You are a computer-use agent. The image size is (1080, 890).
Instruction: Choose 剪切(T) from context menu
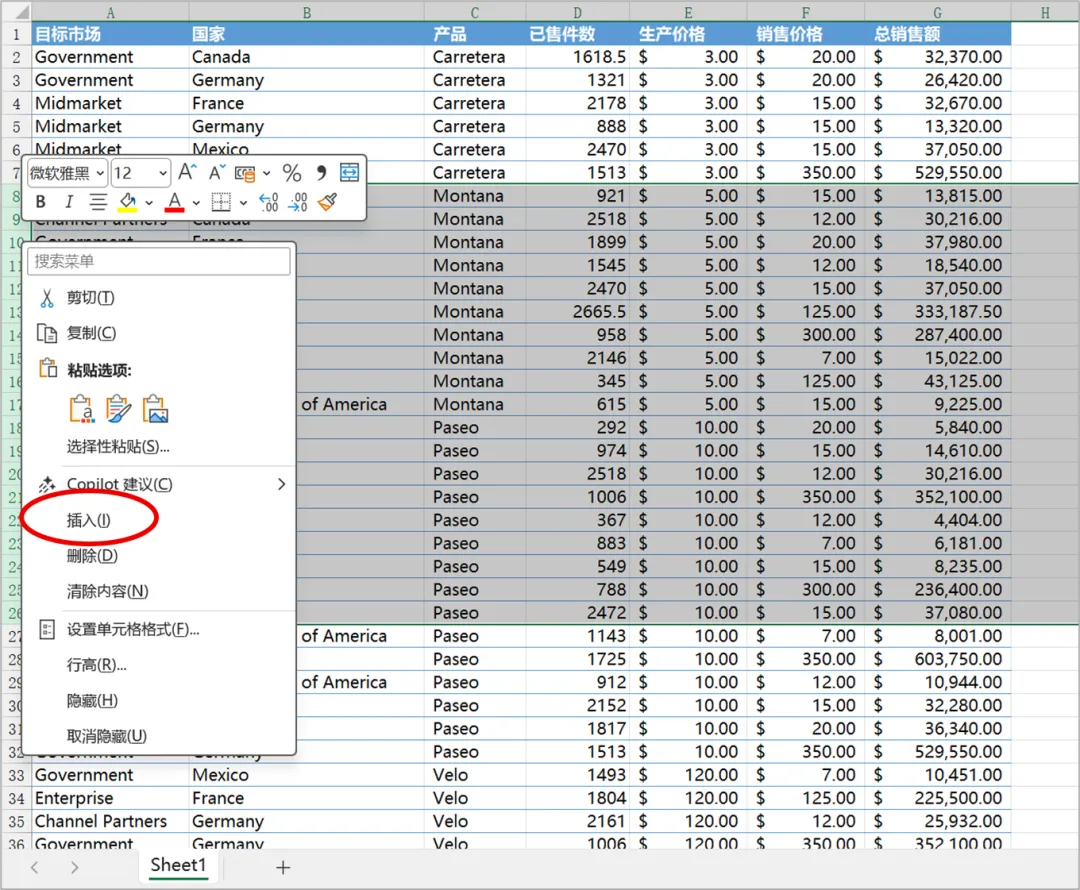coord(158,298)
